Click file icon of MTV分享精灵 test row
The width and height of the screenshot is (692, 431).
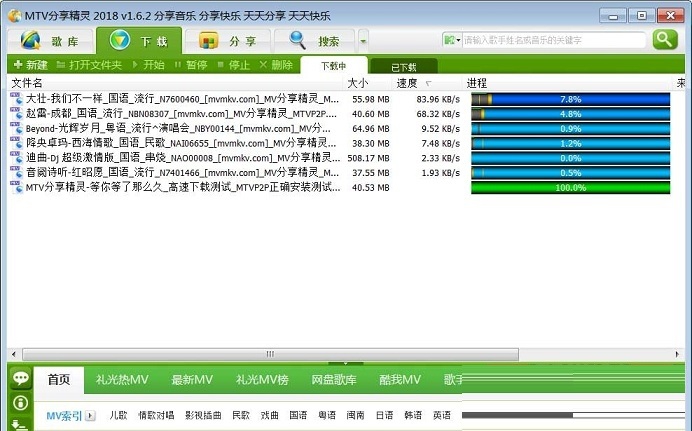[x=16, y=187]
